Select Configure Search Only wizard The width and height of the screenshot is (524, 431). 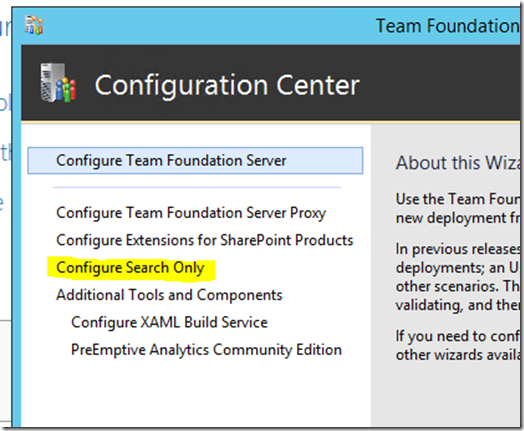point(130,268)
